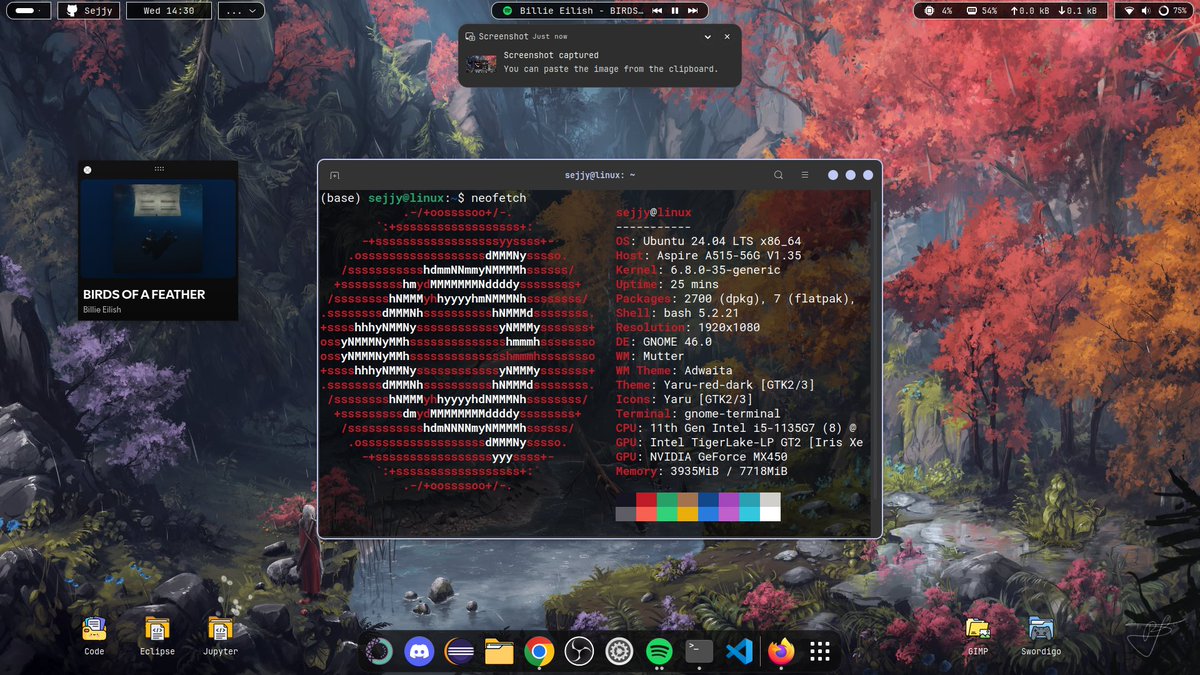Viewport: 1200px width, 675px height.
Task: Click the "Host: Aspire A515-56G" line
Action: point(708,255)
